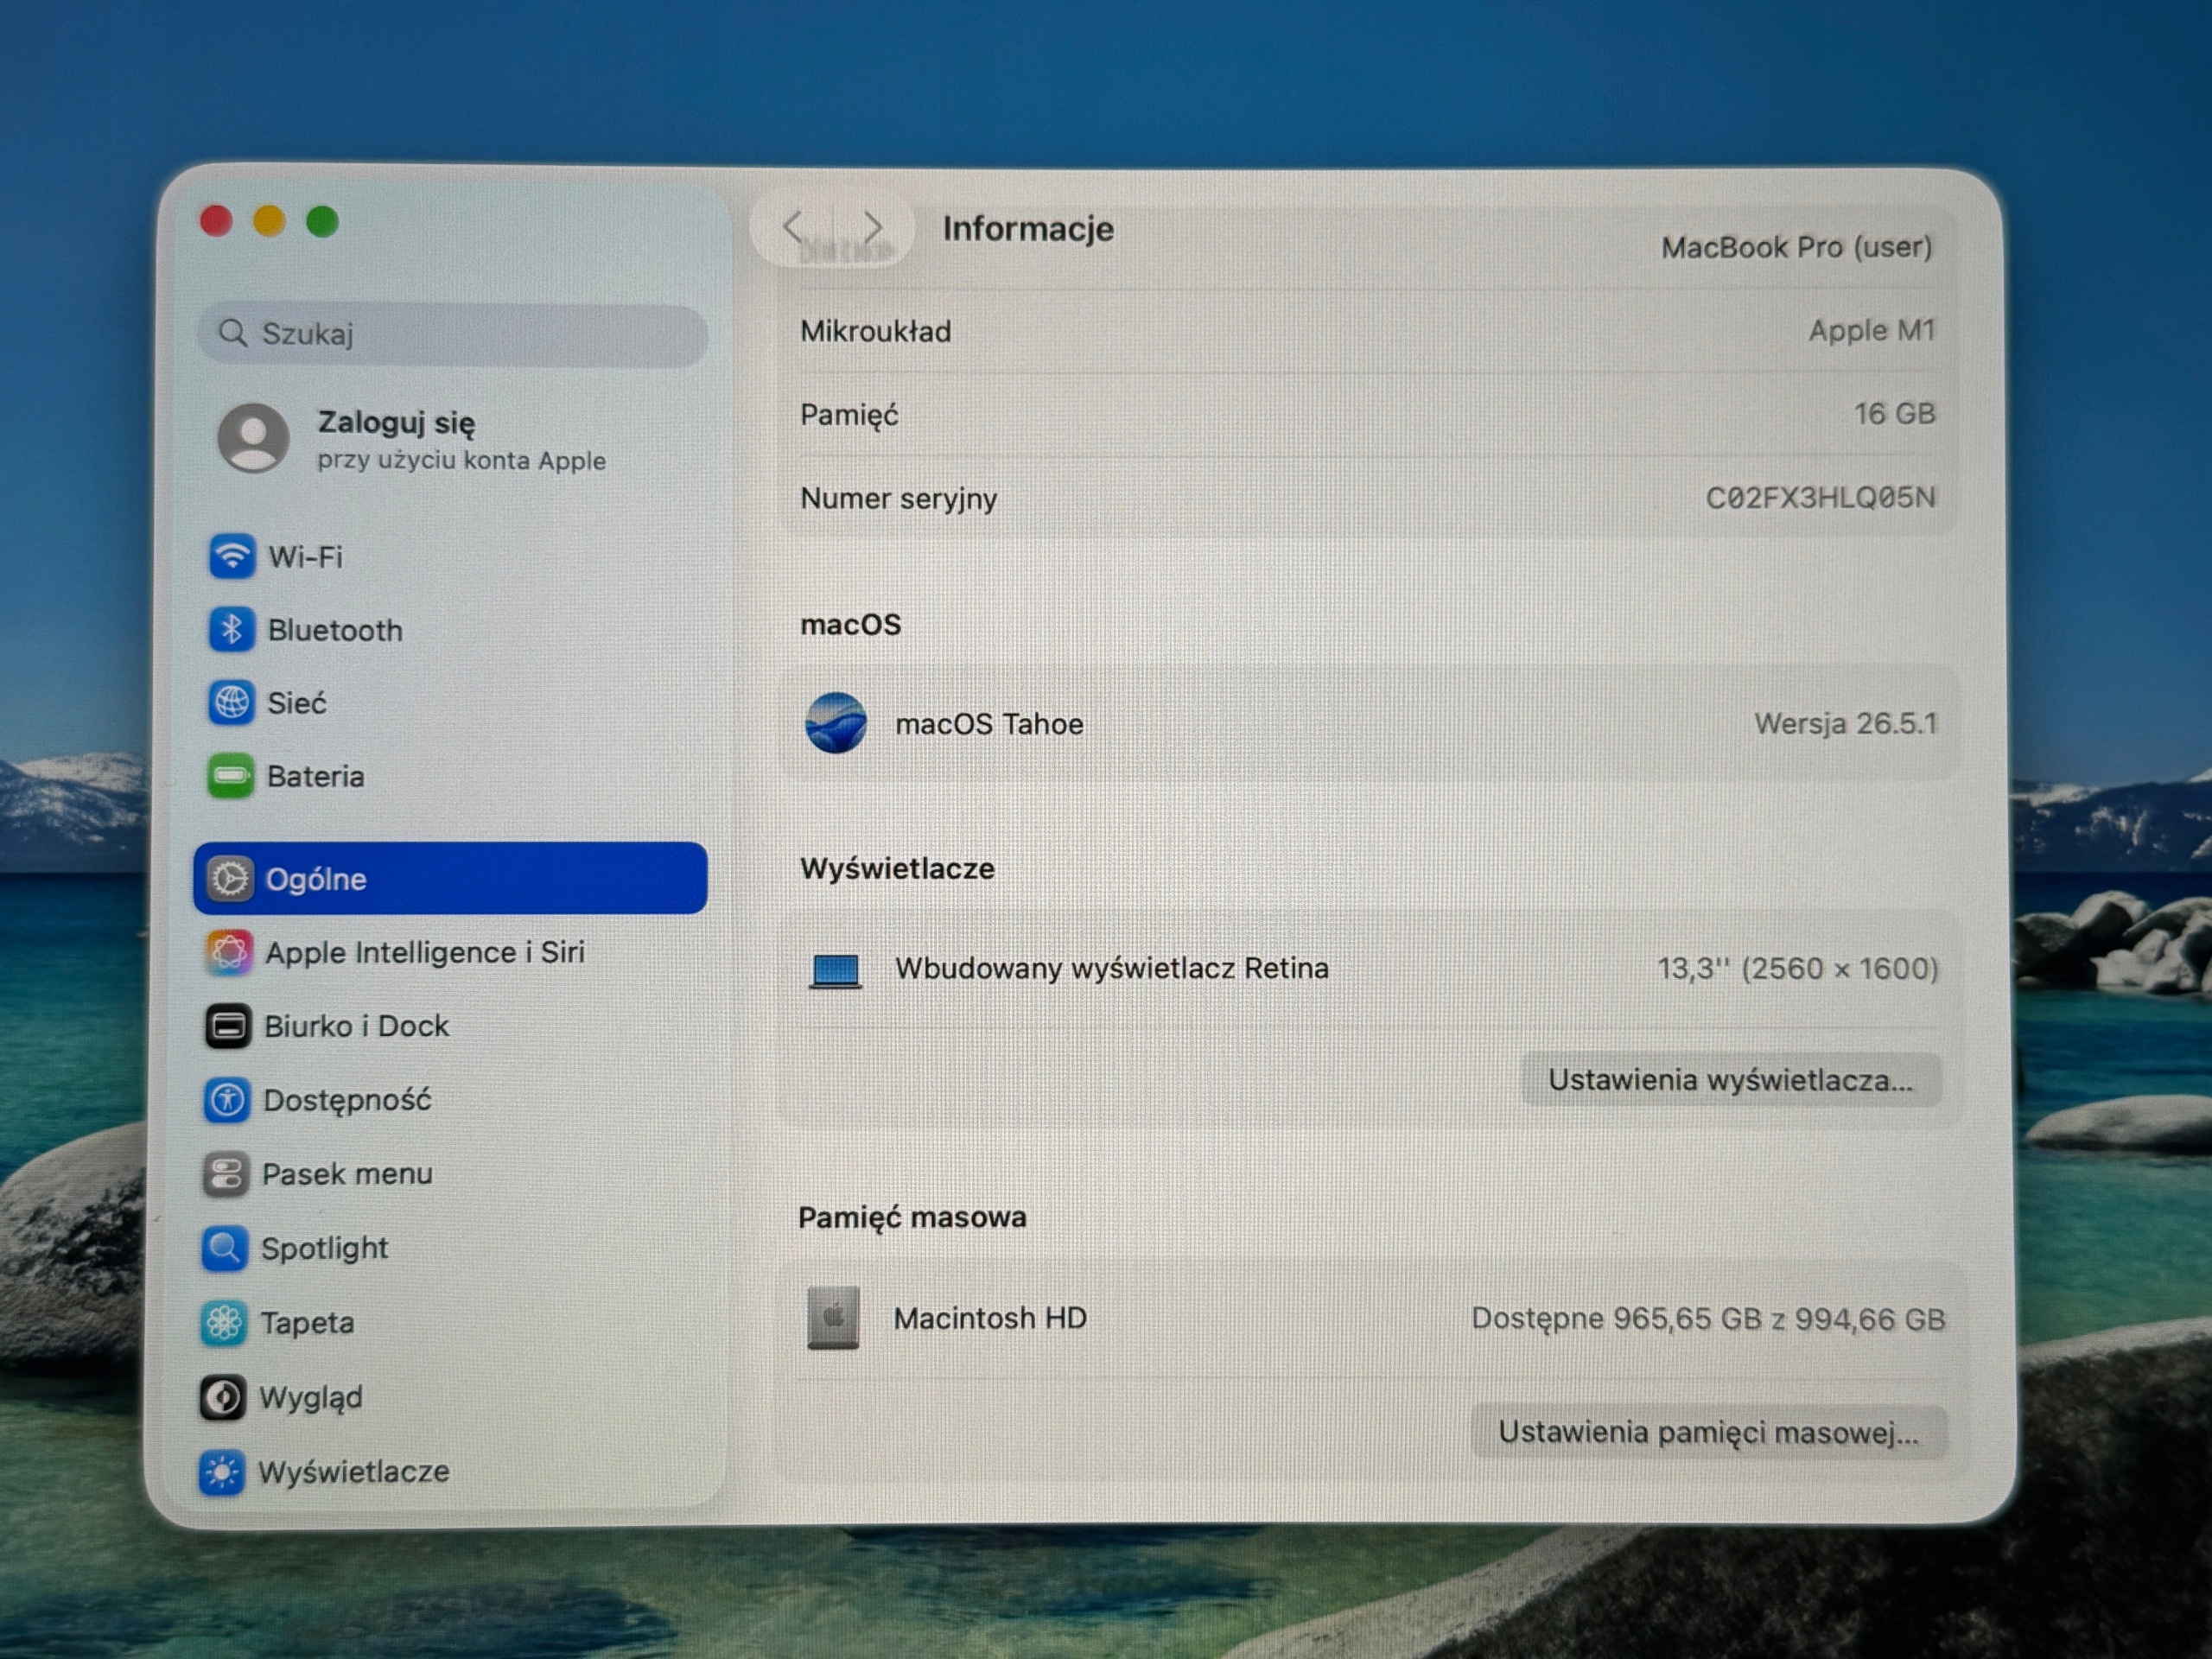Click the built-in Retina display icon
The width and height of the screenshot is (2212, 1659).
pos(835,970)
